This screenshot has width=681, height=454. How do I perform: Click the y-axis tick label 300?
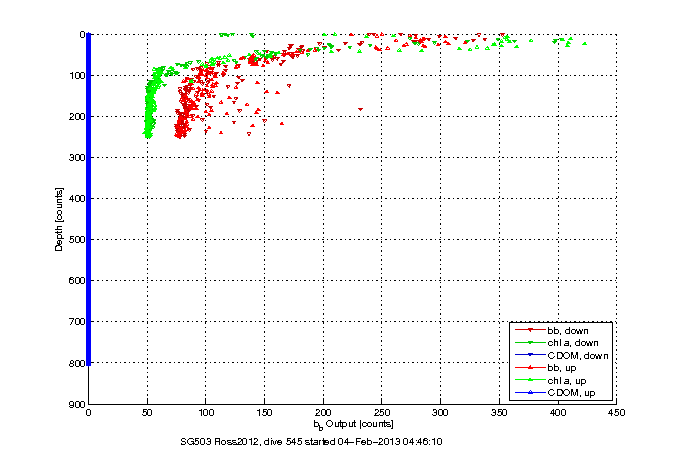(x=77, y=157)
